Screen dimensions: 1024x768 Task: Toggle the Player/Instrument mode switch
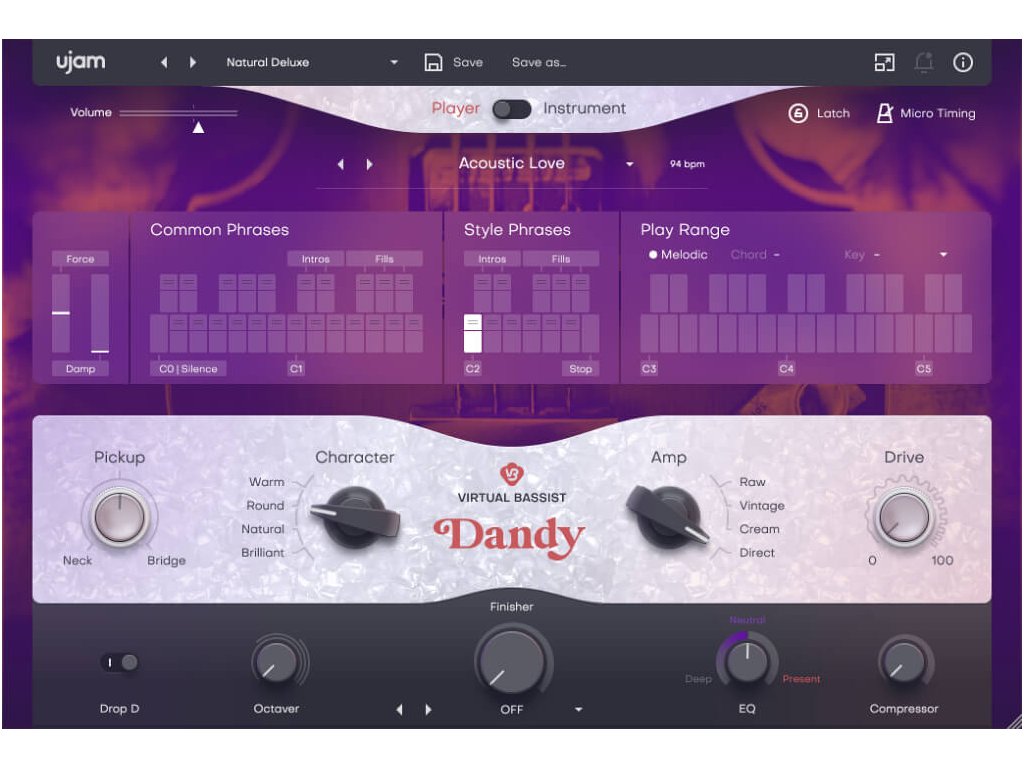pos(511,109)
